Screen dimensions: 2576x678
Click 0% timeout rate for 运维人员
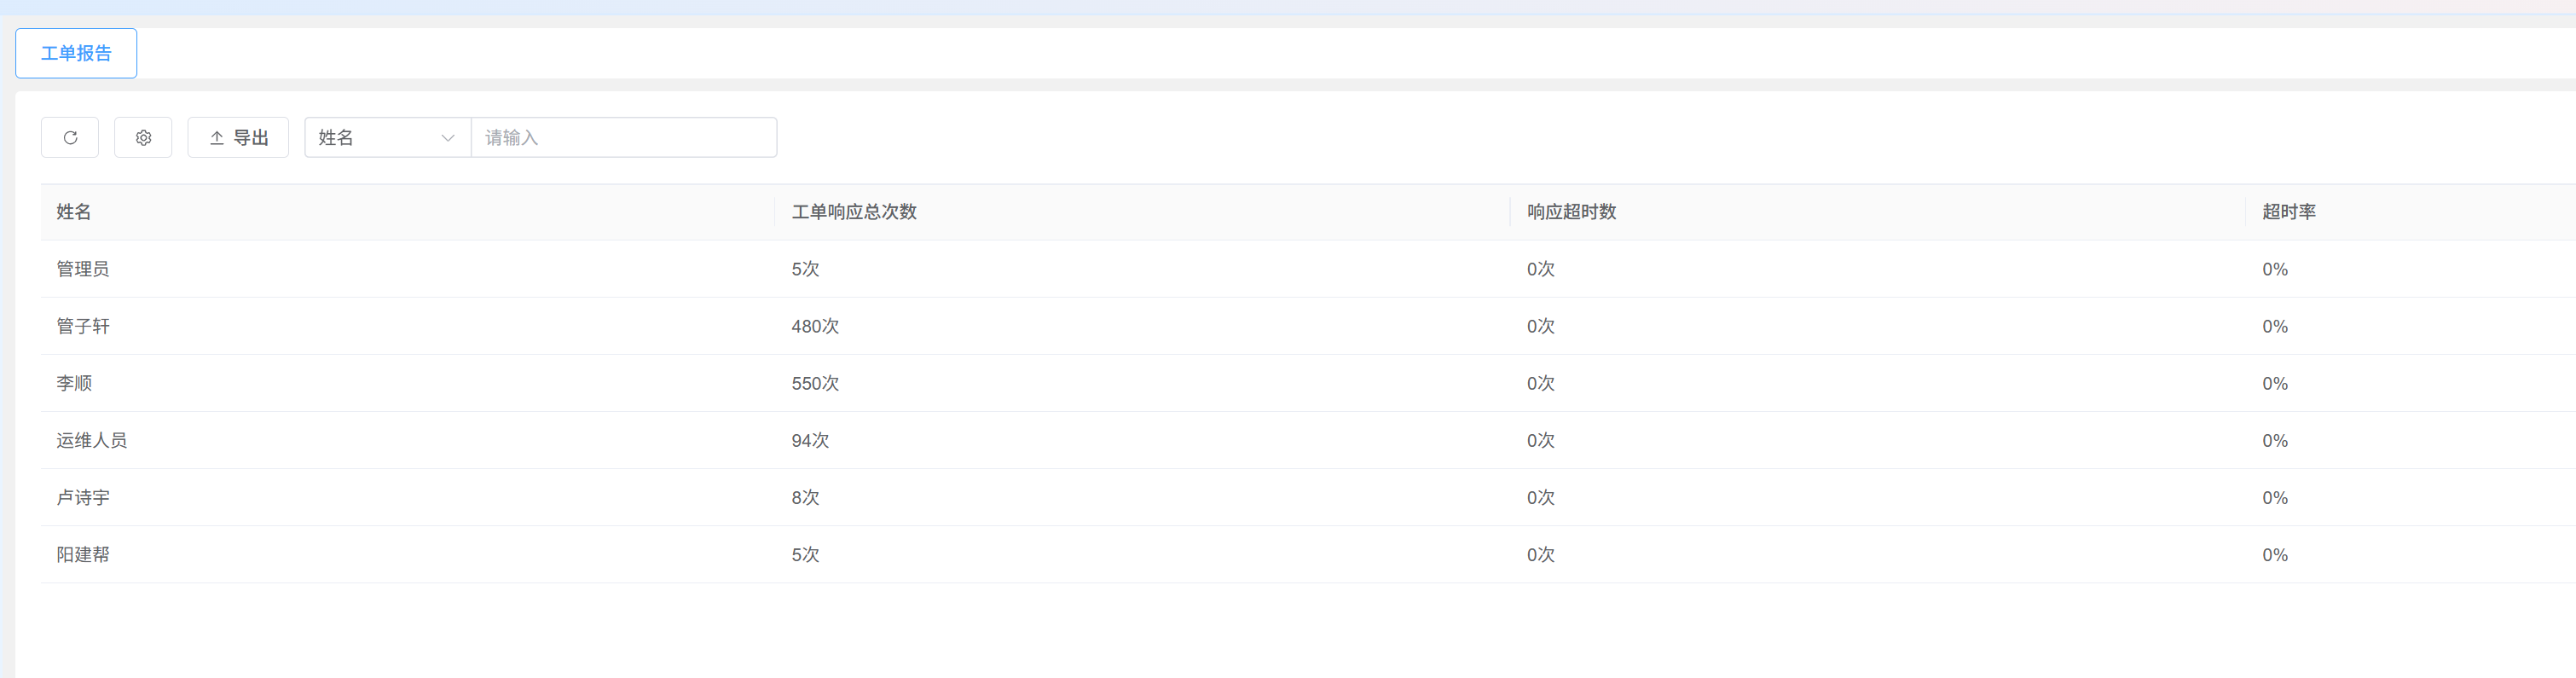coord(2275,440)
